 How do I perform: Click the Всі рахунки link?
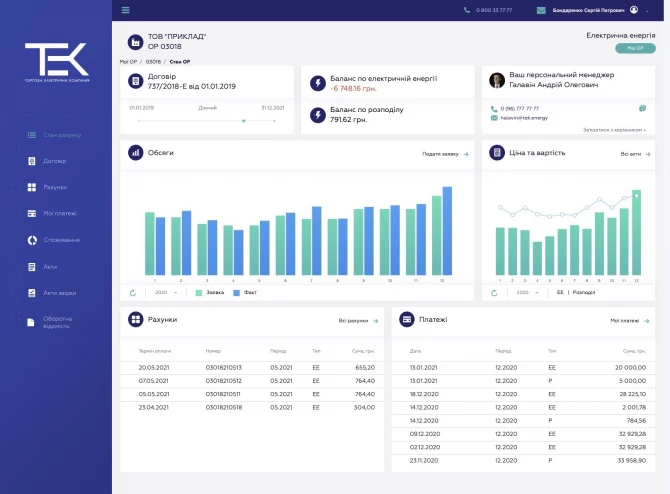pyautogui.click(x=359, y=321)
